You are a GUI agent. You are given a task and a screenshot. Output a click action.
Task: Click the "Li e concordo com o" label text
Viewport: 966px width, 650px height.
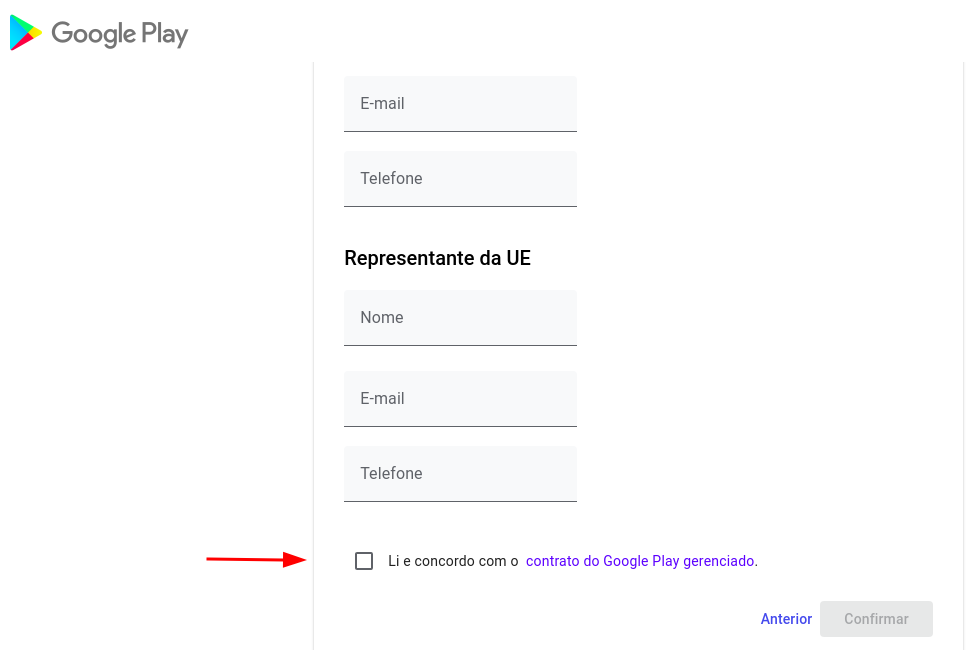[453, 562]
